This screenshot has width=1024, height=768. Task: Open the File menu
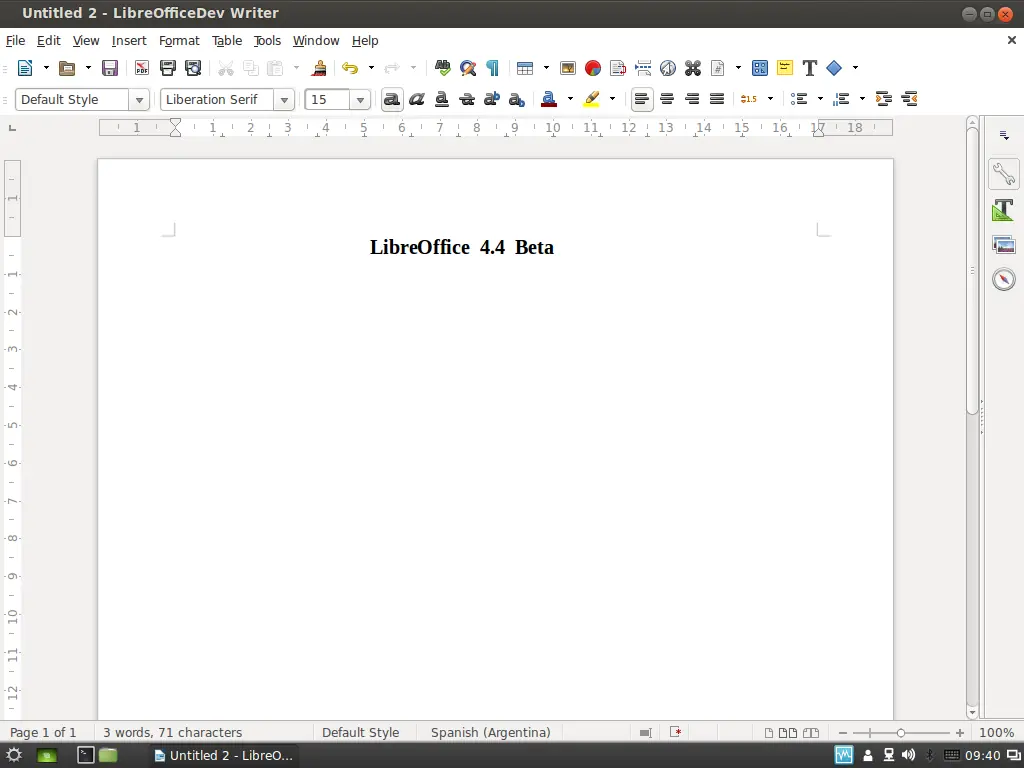[15, 40]
